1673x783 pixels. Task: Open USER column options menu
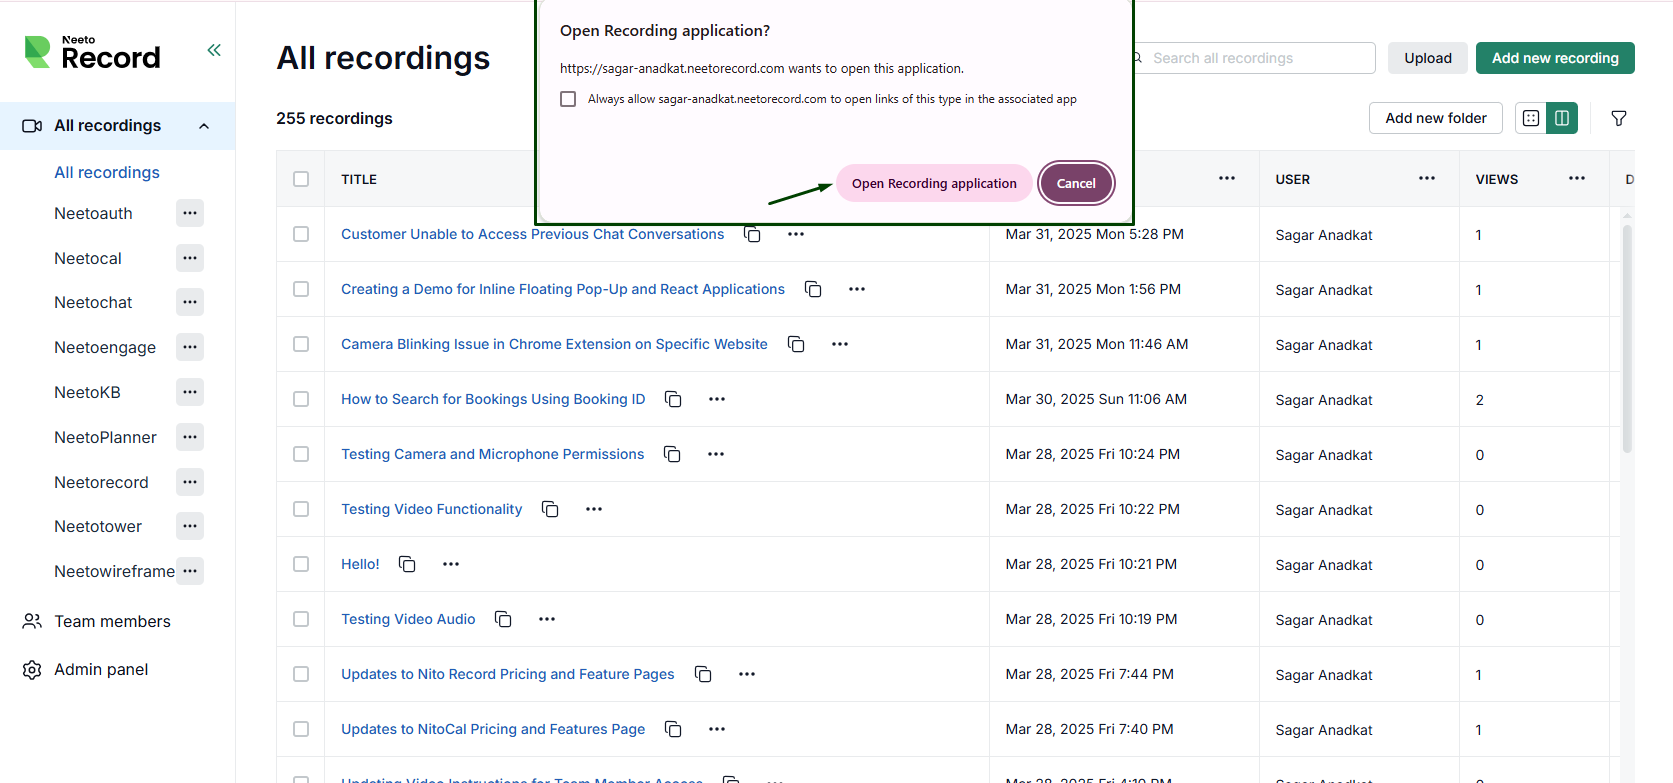click(1427, 179)
